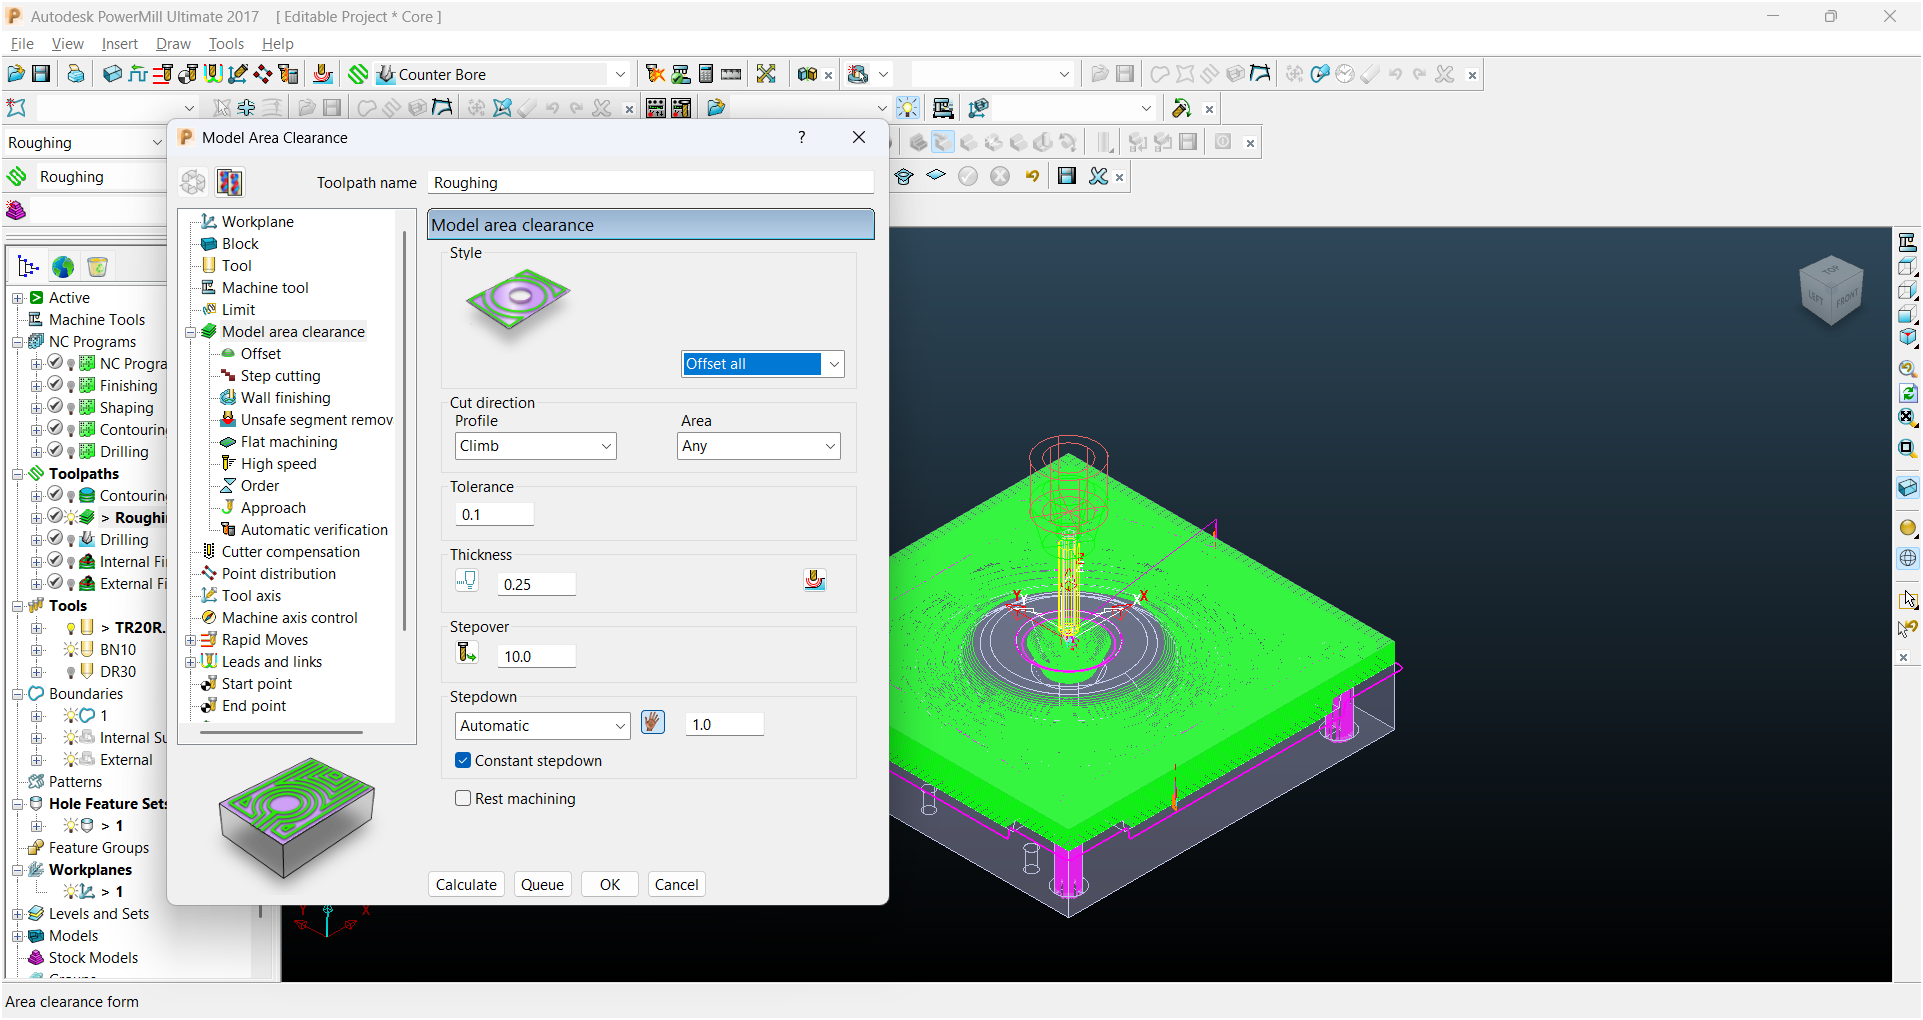The image size is (1923, 1020).
Task: Click the Stepover value field
Action: [x=537, y=656]
